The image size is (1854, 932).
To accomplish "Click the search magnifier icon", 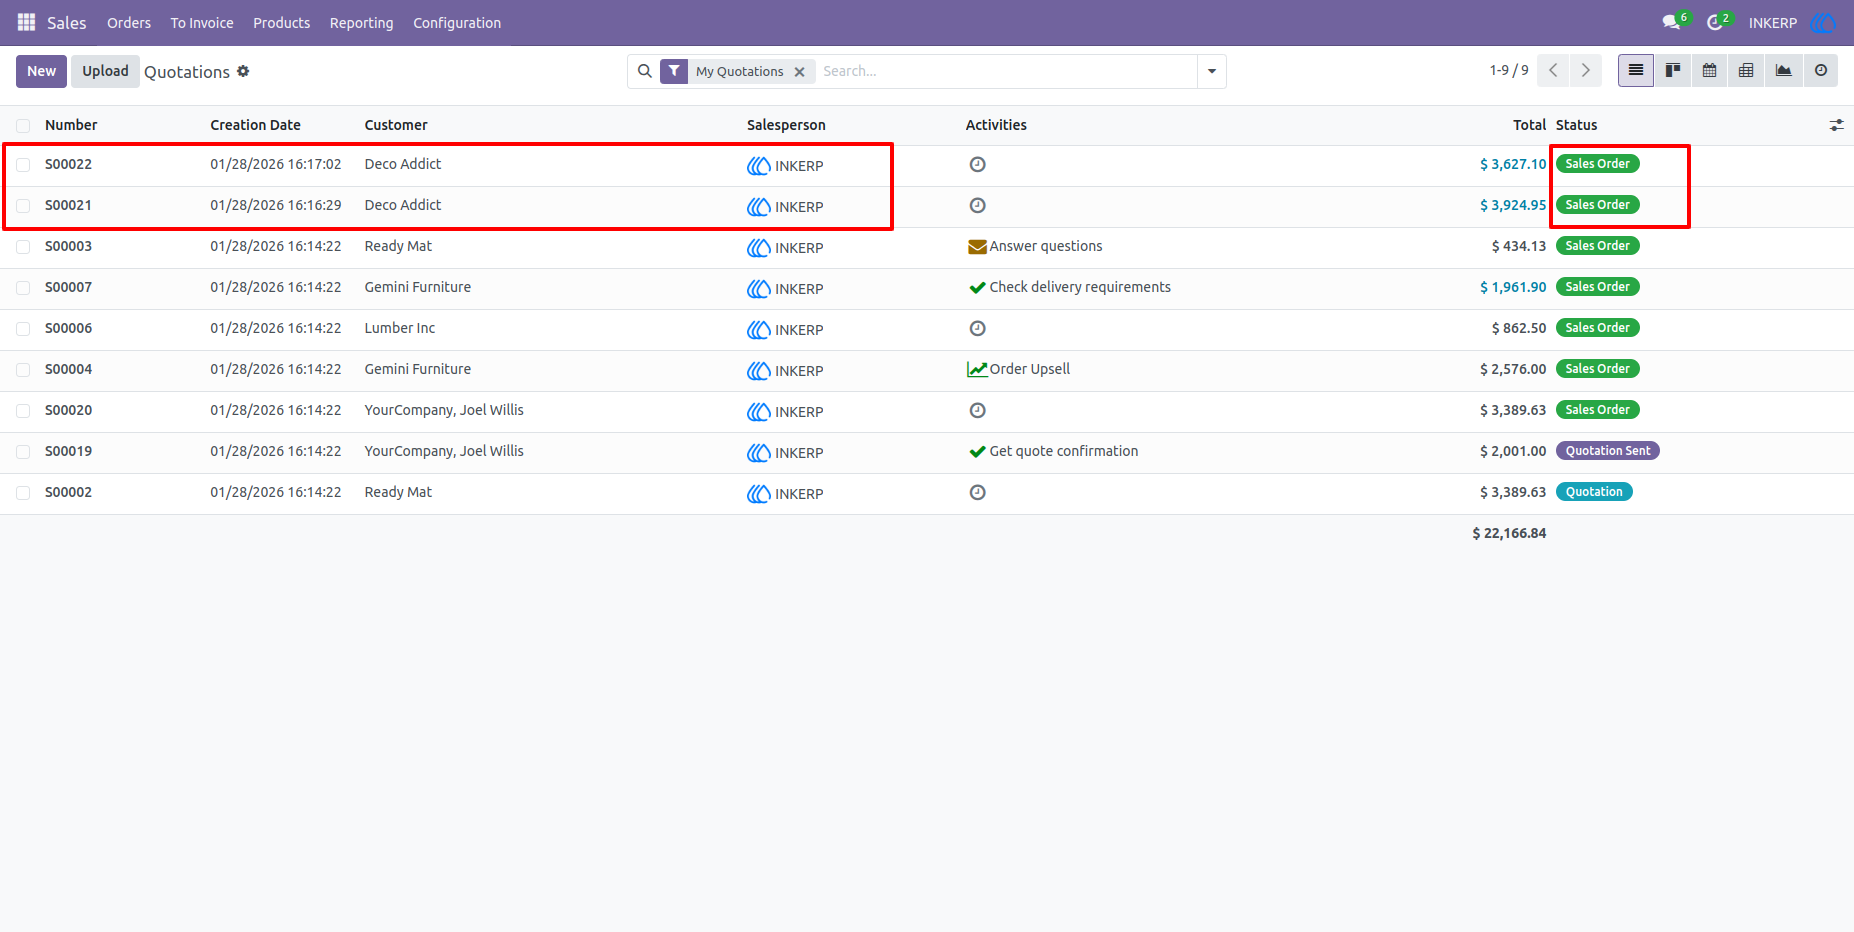I will point(645,71).
